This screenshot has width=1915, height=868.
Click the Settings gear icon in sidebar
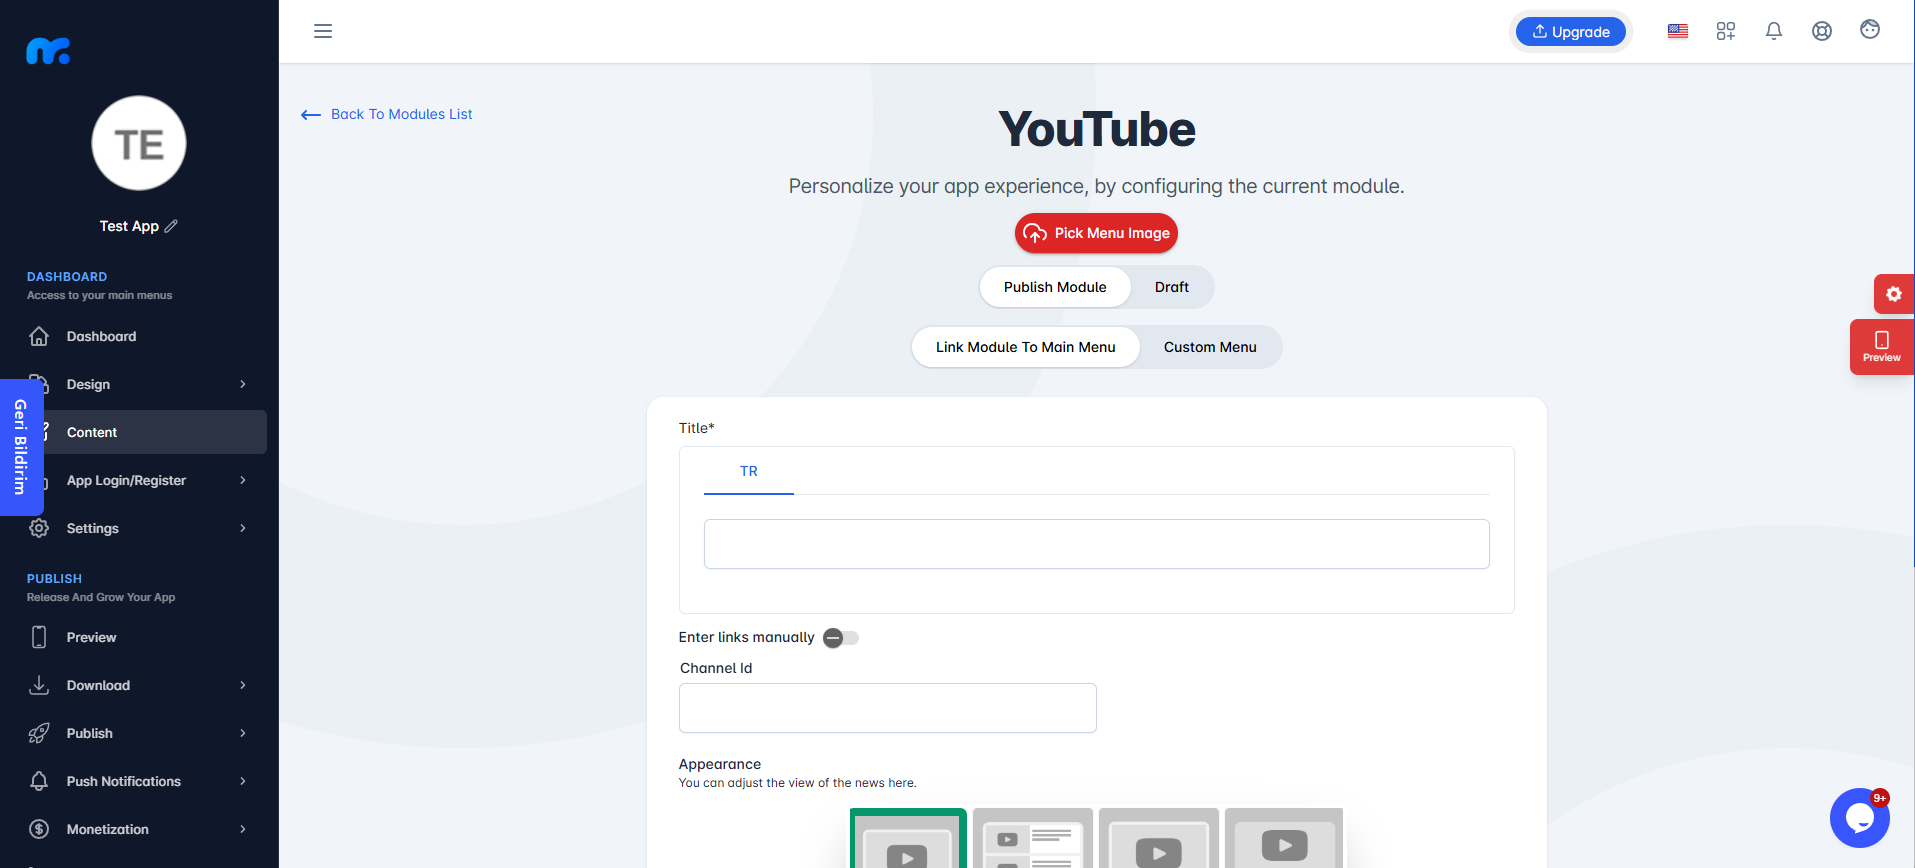(39, 528)
